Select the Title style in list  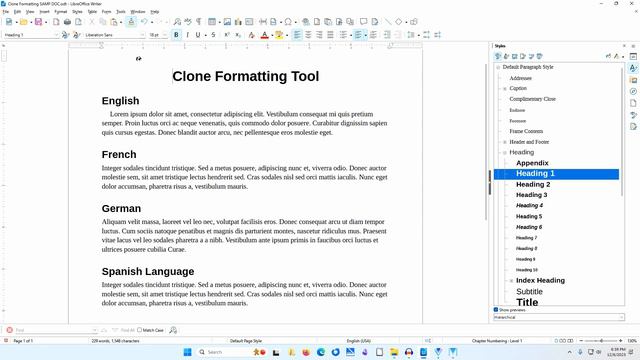pyautogui.click(x=527, y=302)
